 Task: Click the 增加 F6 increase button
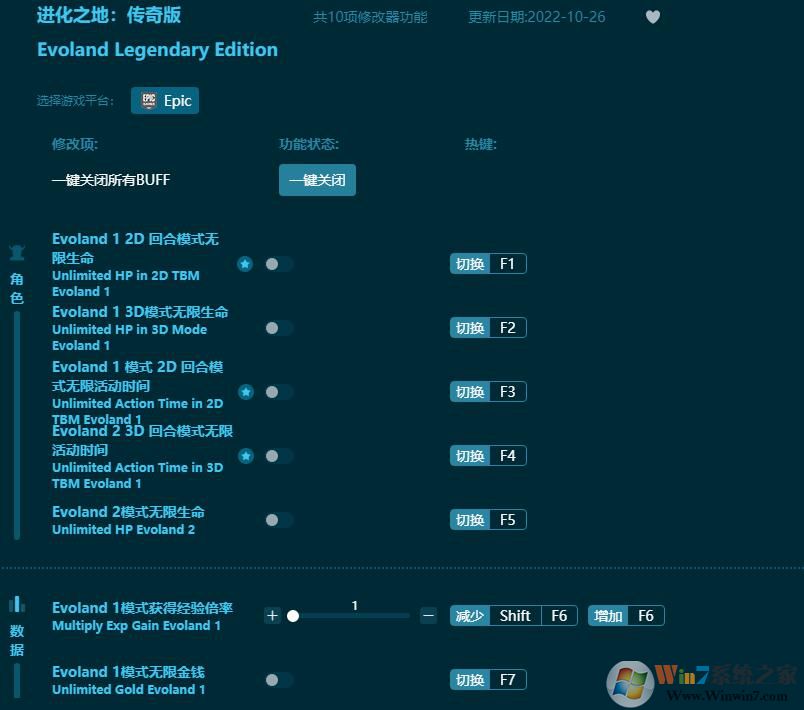pyautogui.click(x=626, y=615)
